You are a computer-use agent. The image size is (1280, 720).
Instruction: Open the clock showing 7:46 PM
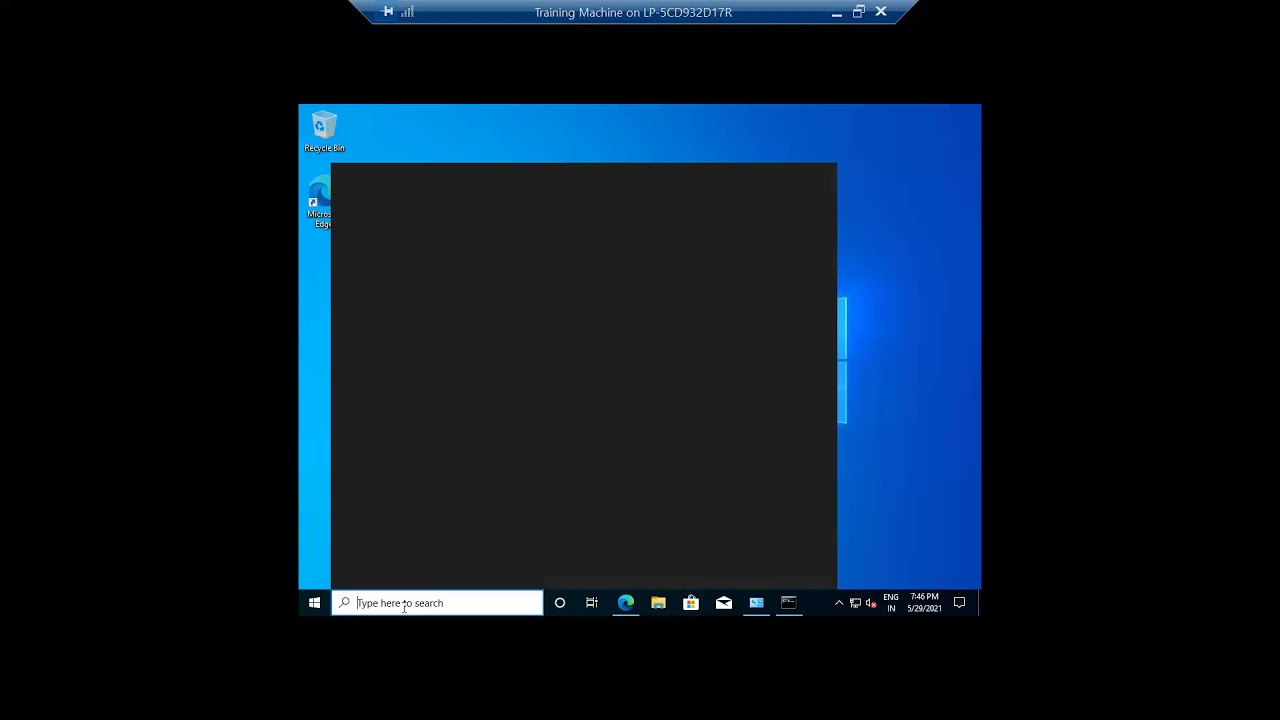click(924, 603)
